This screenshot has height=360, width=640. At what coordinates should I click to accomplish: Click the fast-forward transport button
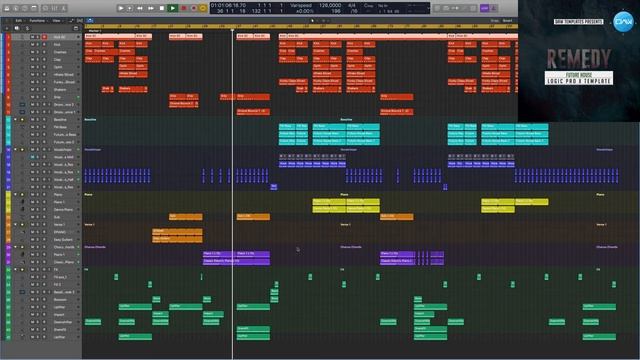pos(151,8)
